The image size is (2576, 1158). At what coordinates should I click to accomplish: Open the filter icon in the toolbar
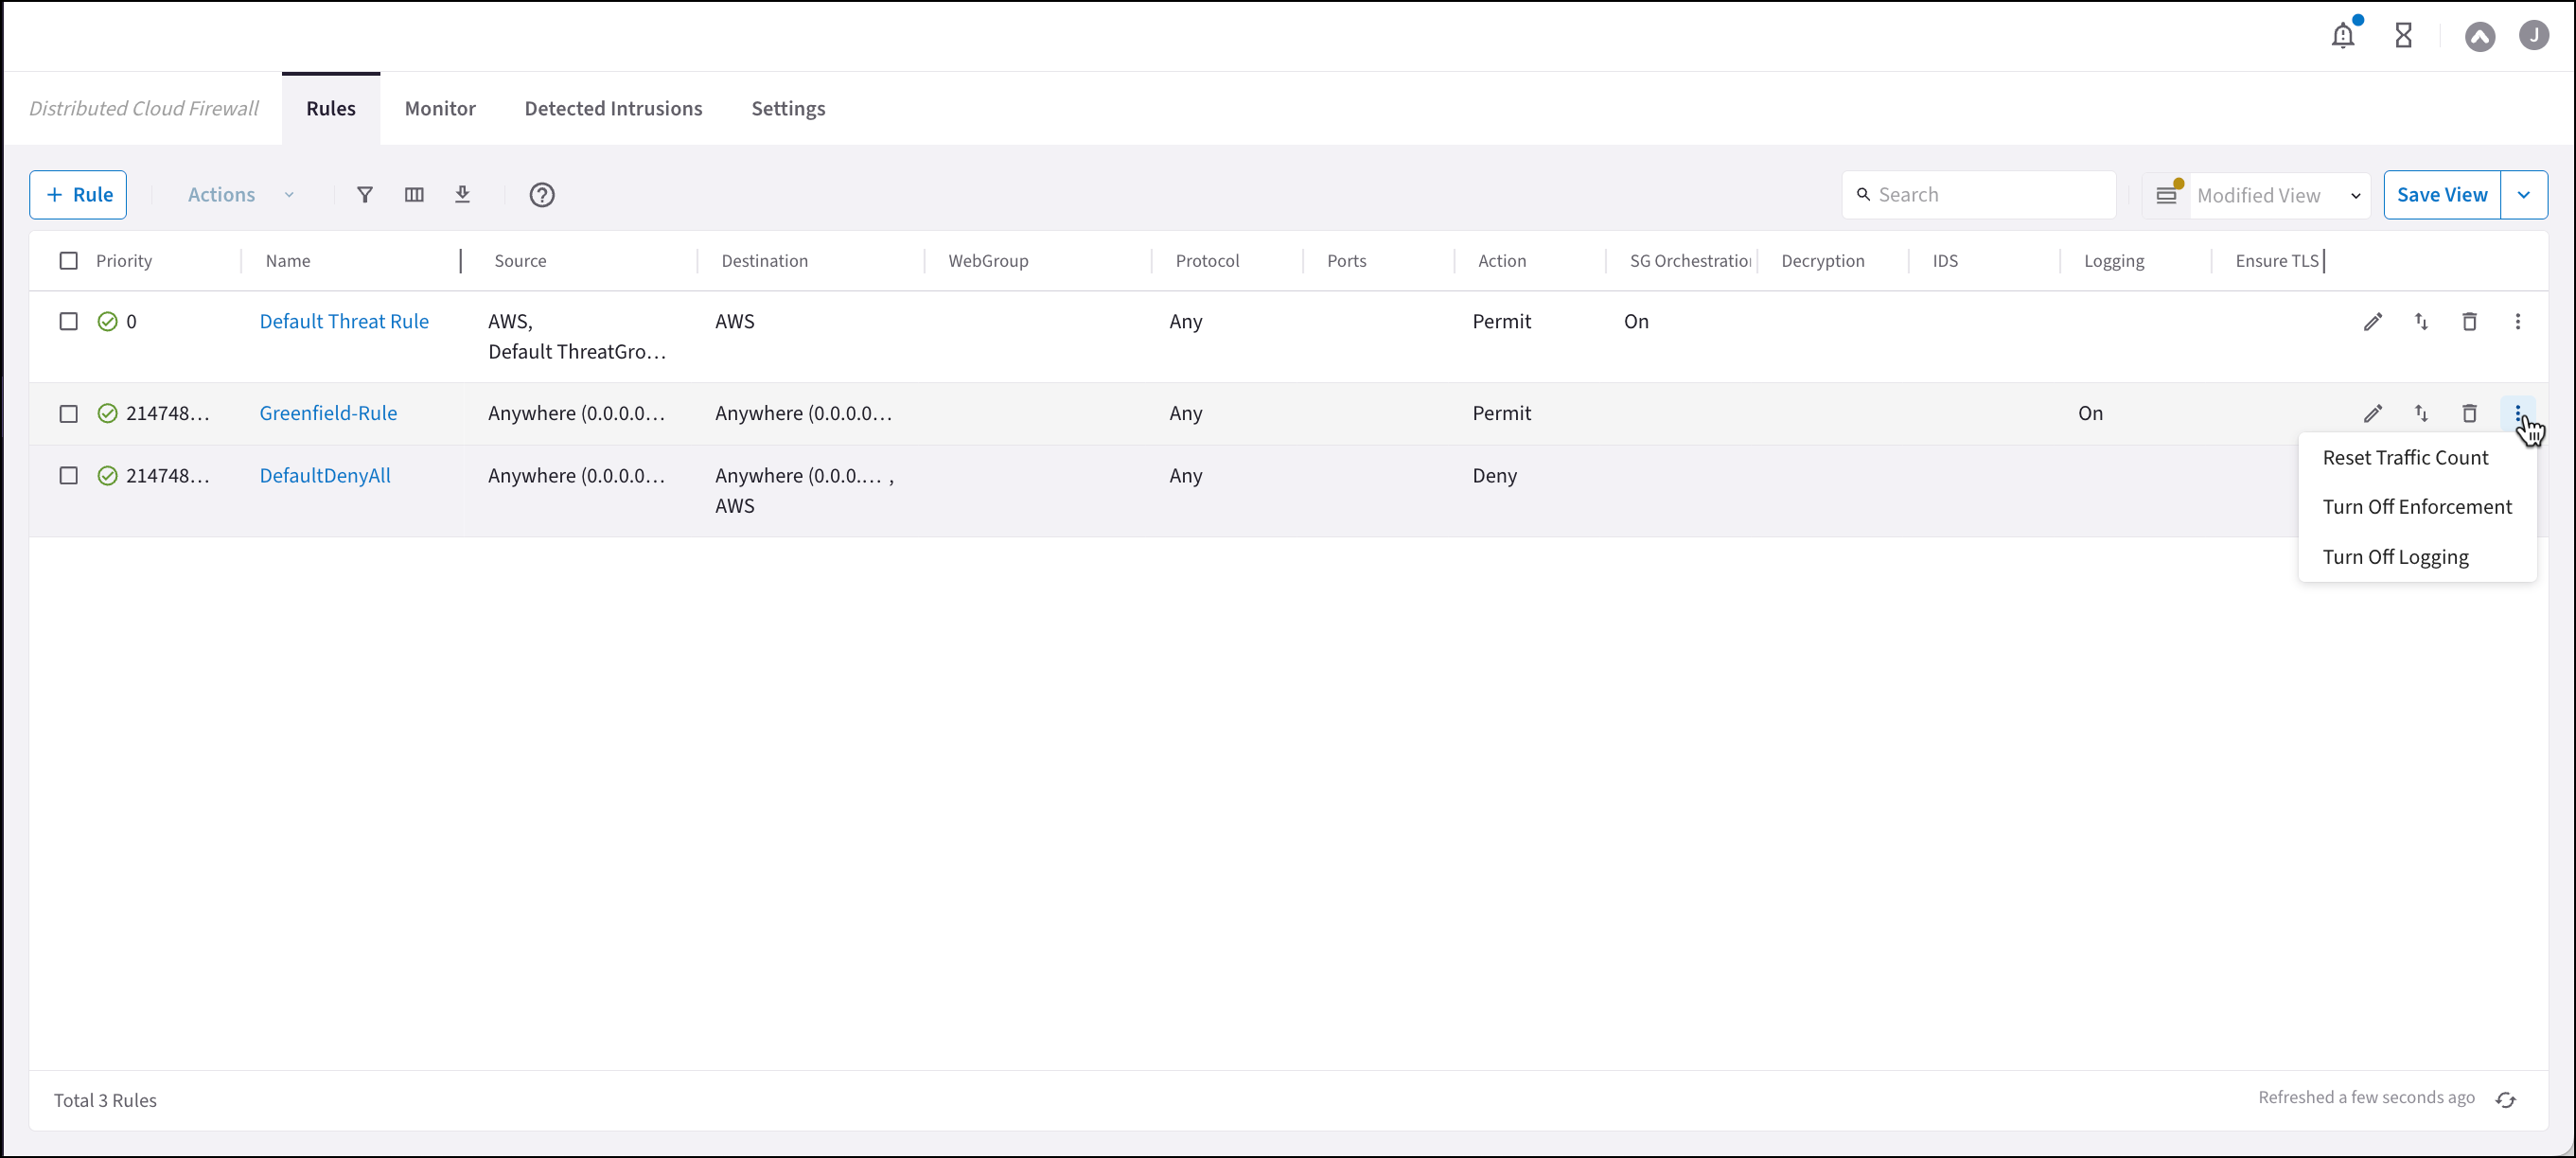[x=365, y=194]
